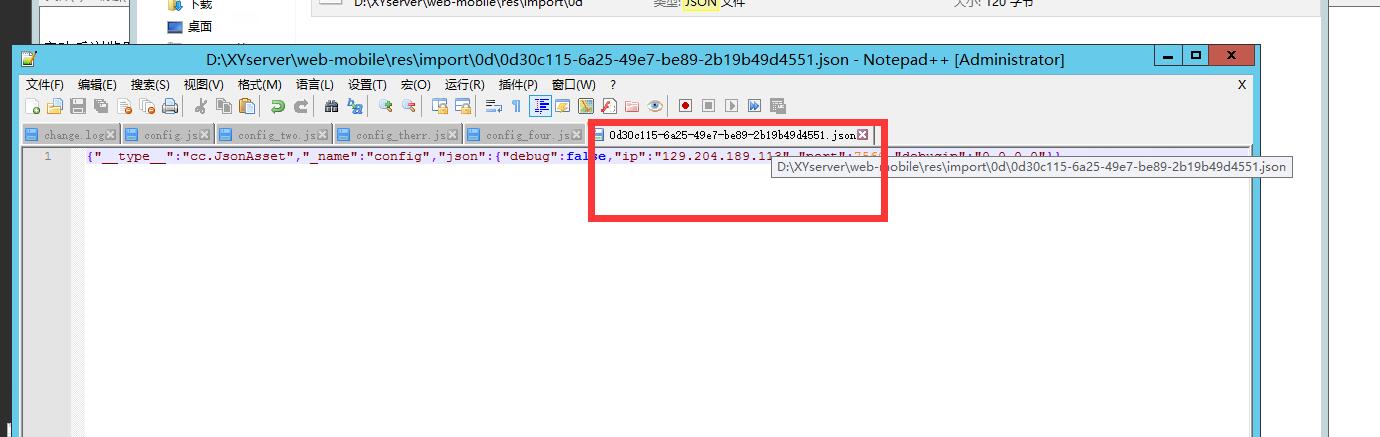Close the config_four.js tab

[577, 135]
